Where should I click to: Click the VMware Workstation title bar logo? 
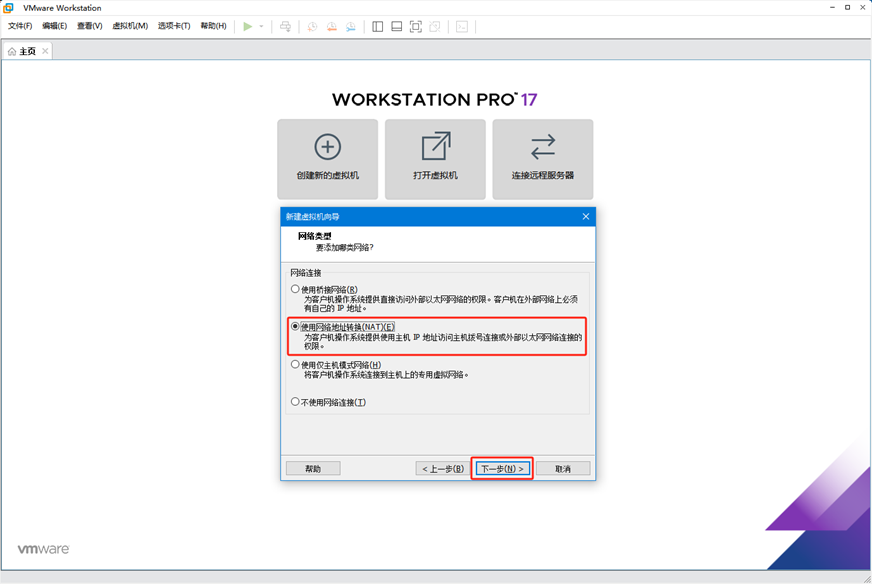pos(8,8)
